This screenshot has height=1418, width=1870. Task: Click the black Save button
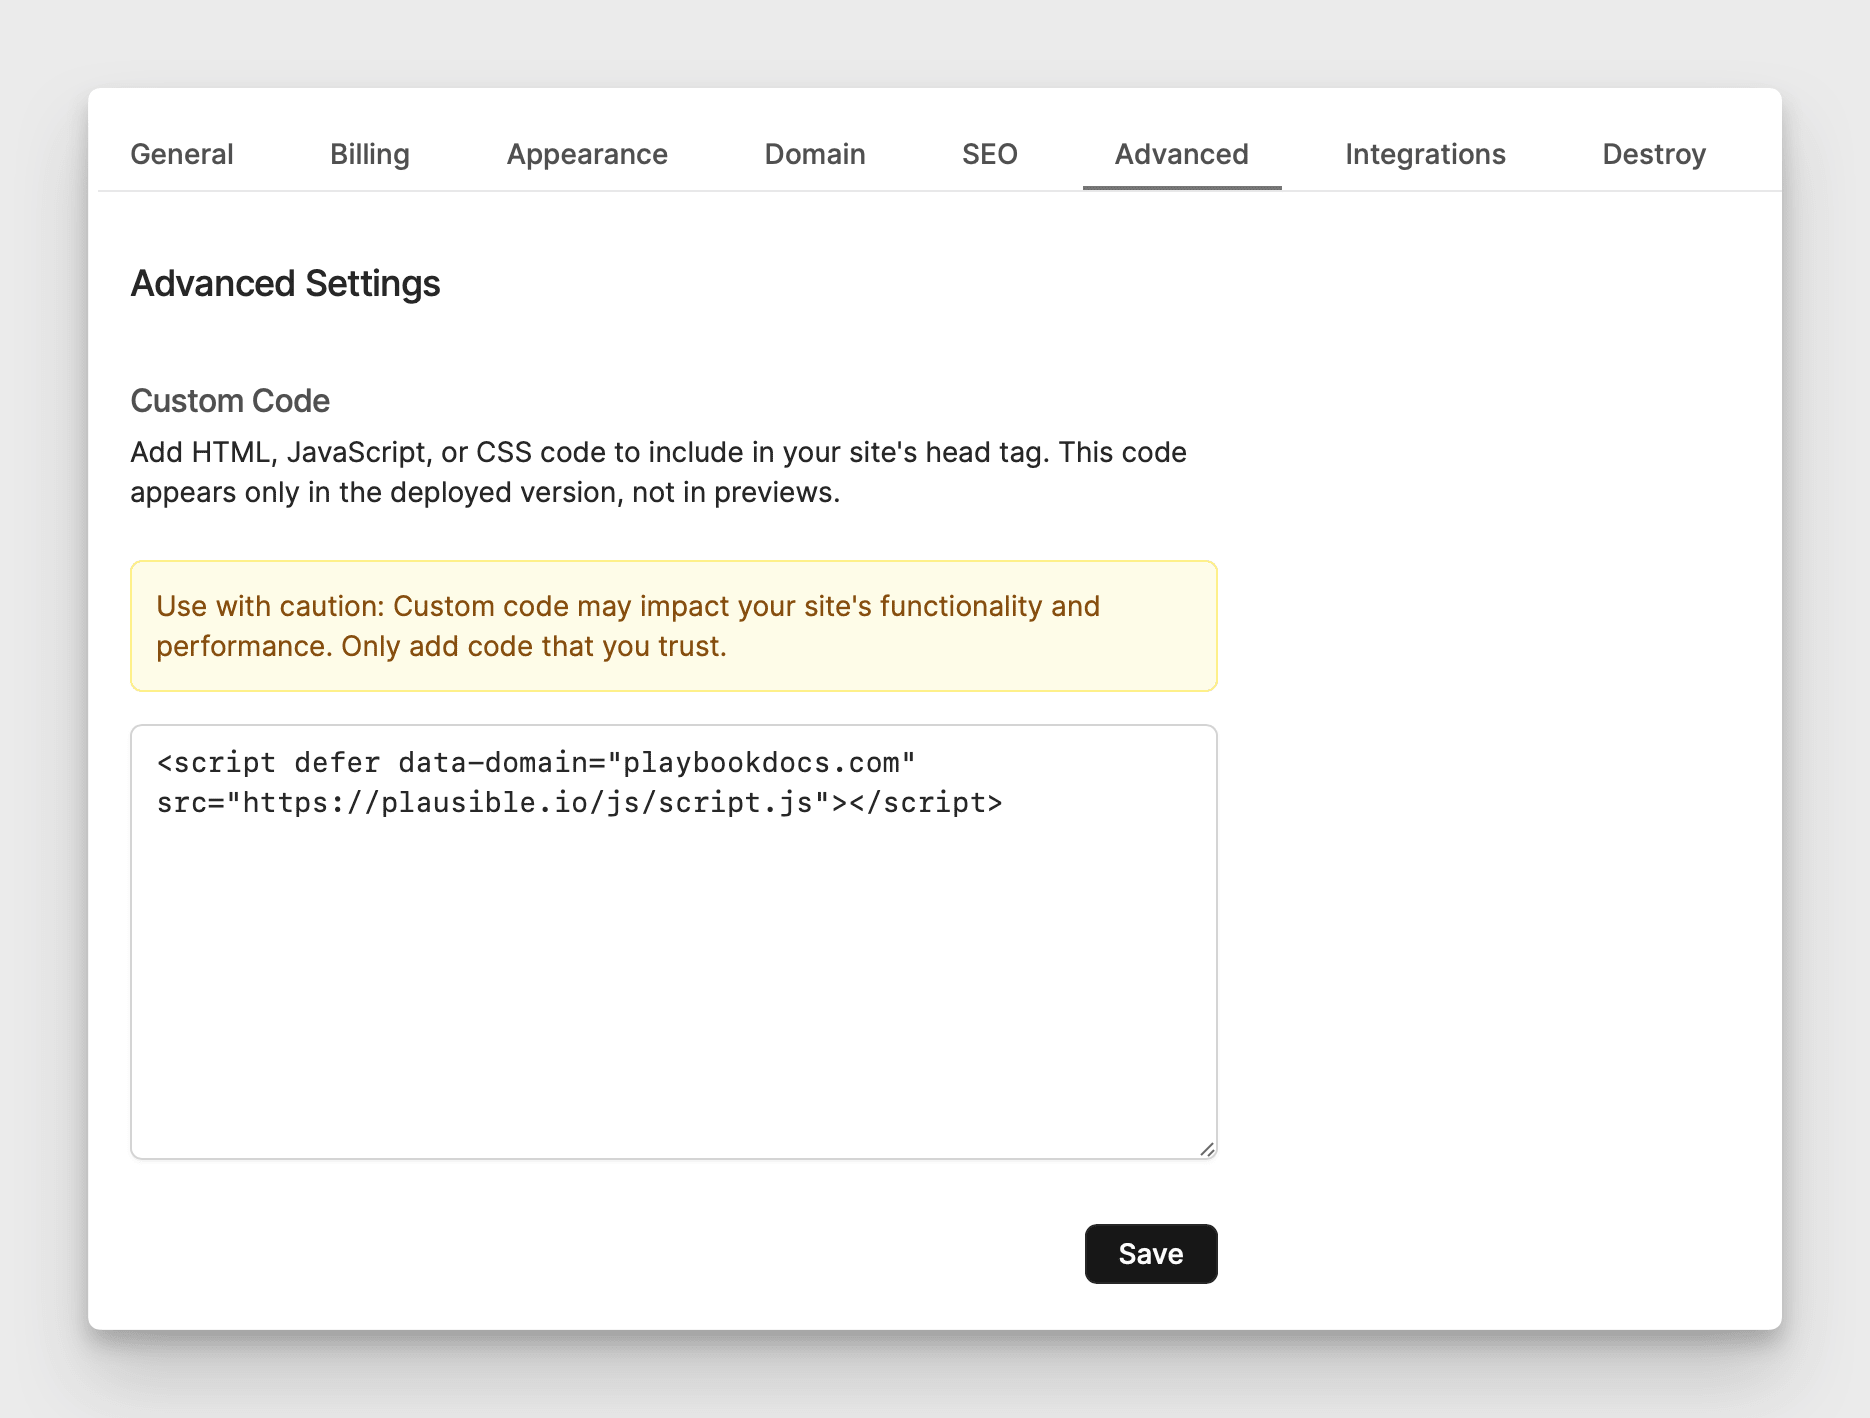tap(1151, 1253)
